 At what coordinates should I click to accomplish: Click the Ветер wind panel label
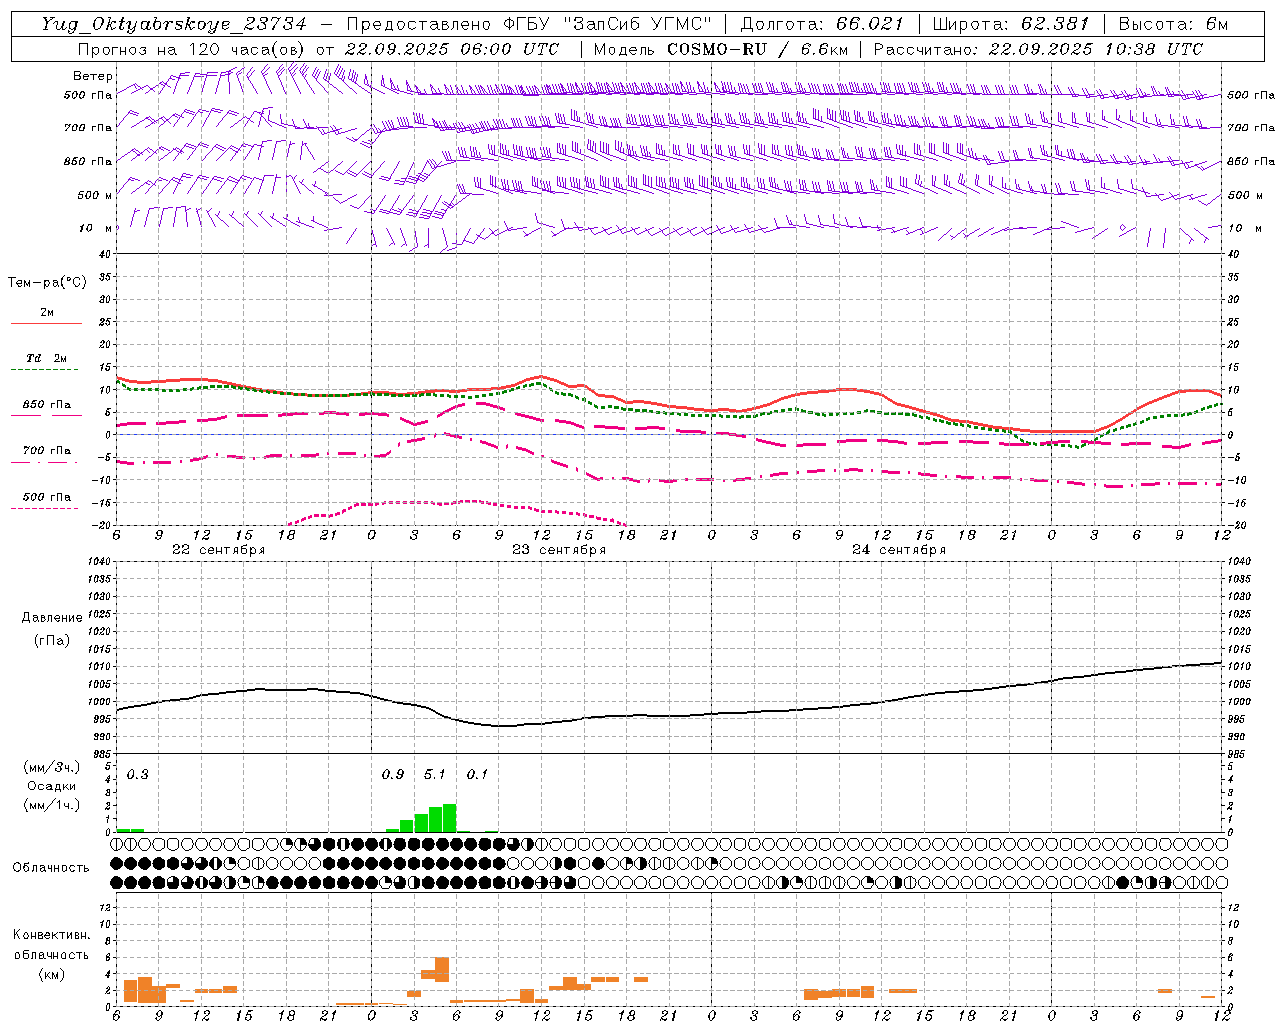tap(93, 76)
